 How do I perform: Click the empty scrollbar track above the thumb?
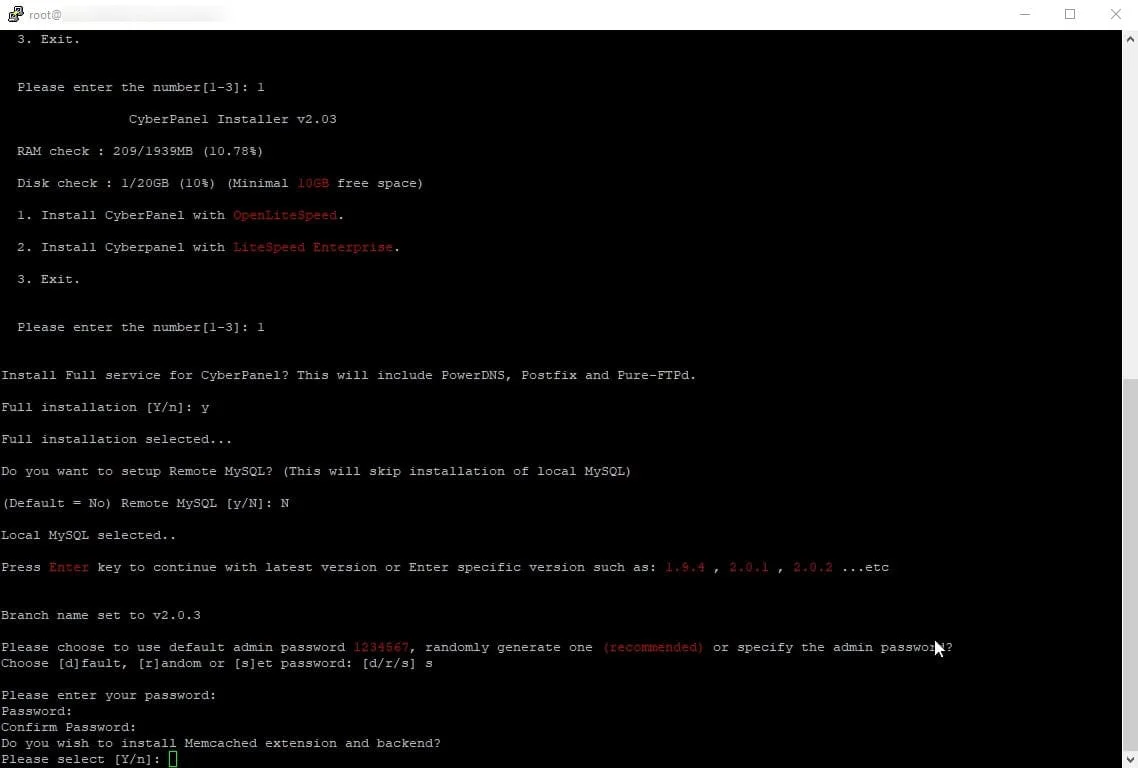click(x=1129, y=200)
